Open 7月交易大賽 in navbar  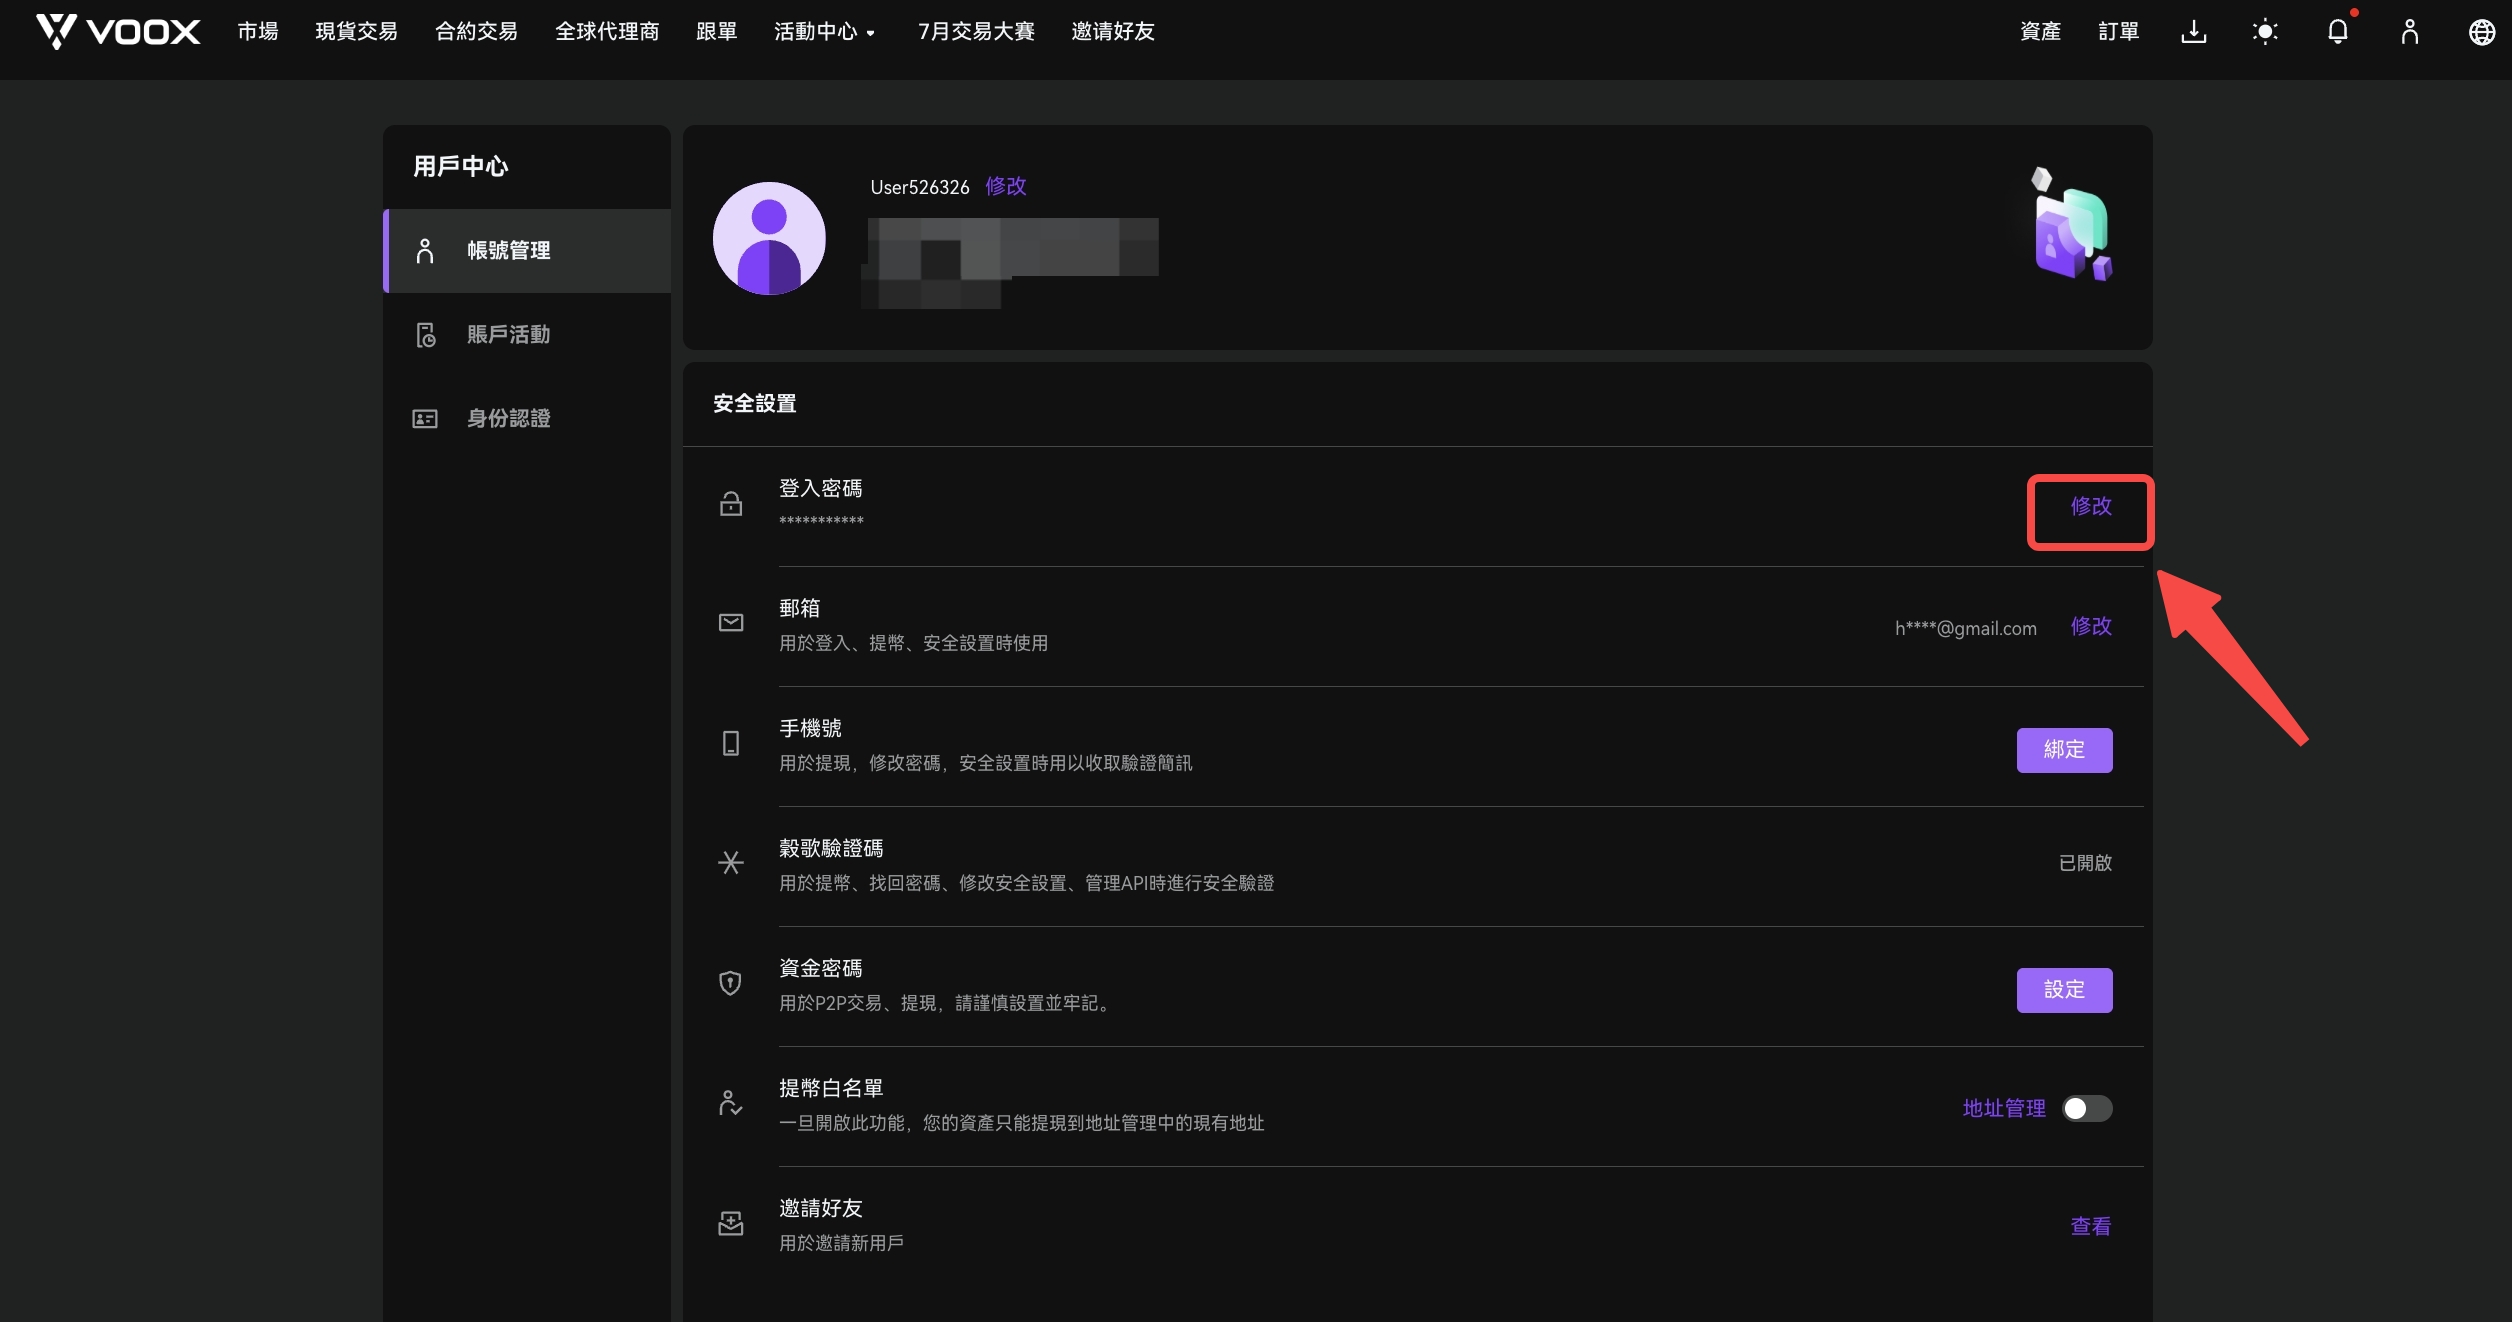(977, 32)
